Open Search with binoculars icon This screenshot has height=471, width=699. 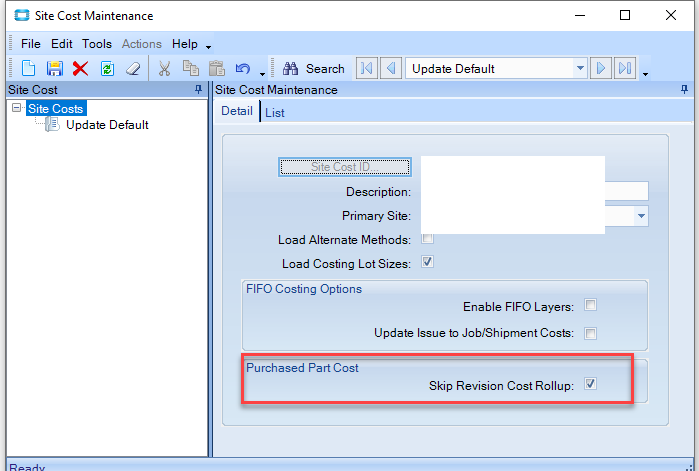click(x=290, y=69)
